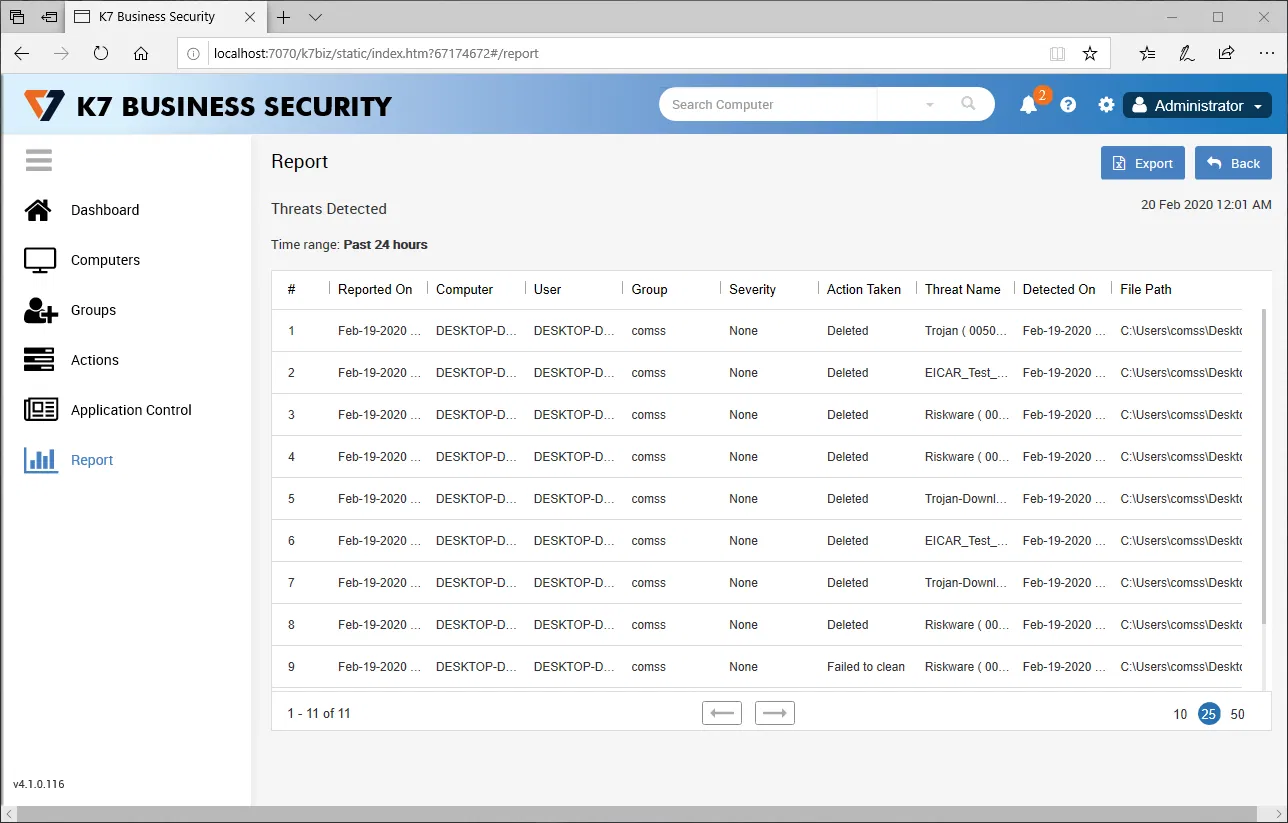This screenshot has height=823, width=1288.
Task: Go to the previous results page arrow
Action: click(722, 713)
